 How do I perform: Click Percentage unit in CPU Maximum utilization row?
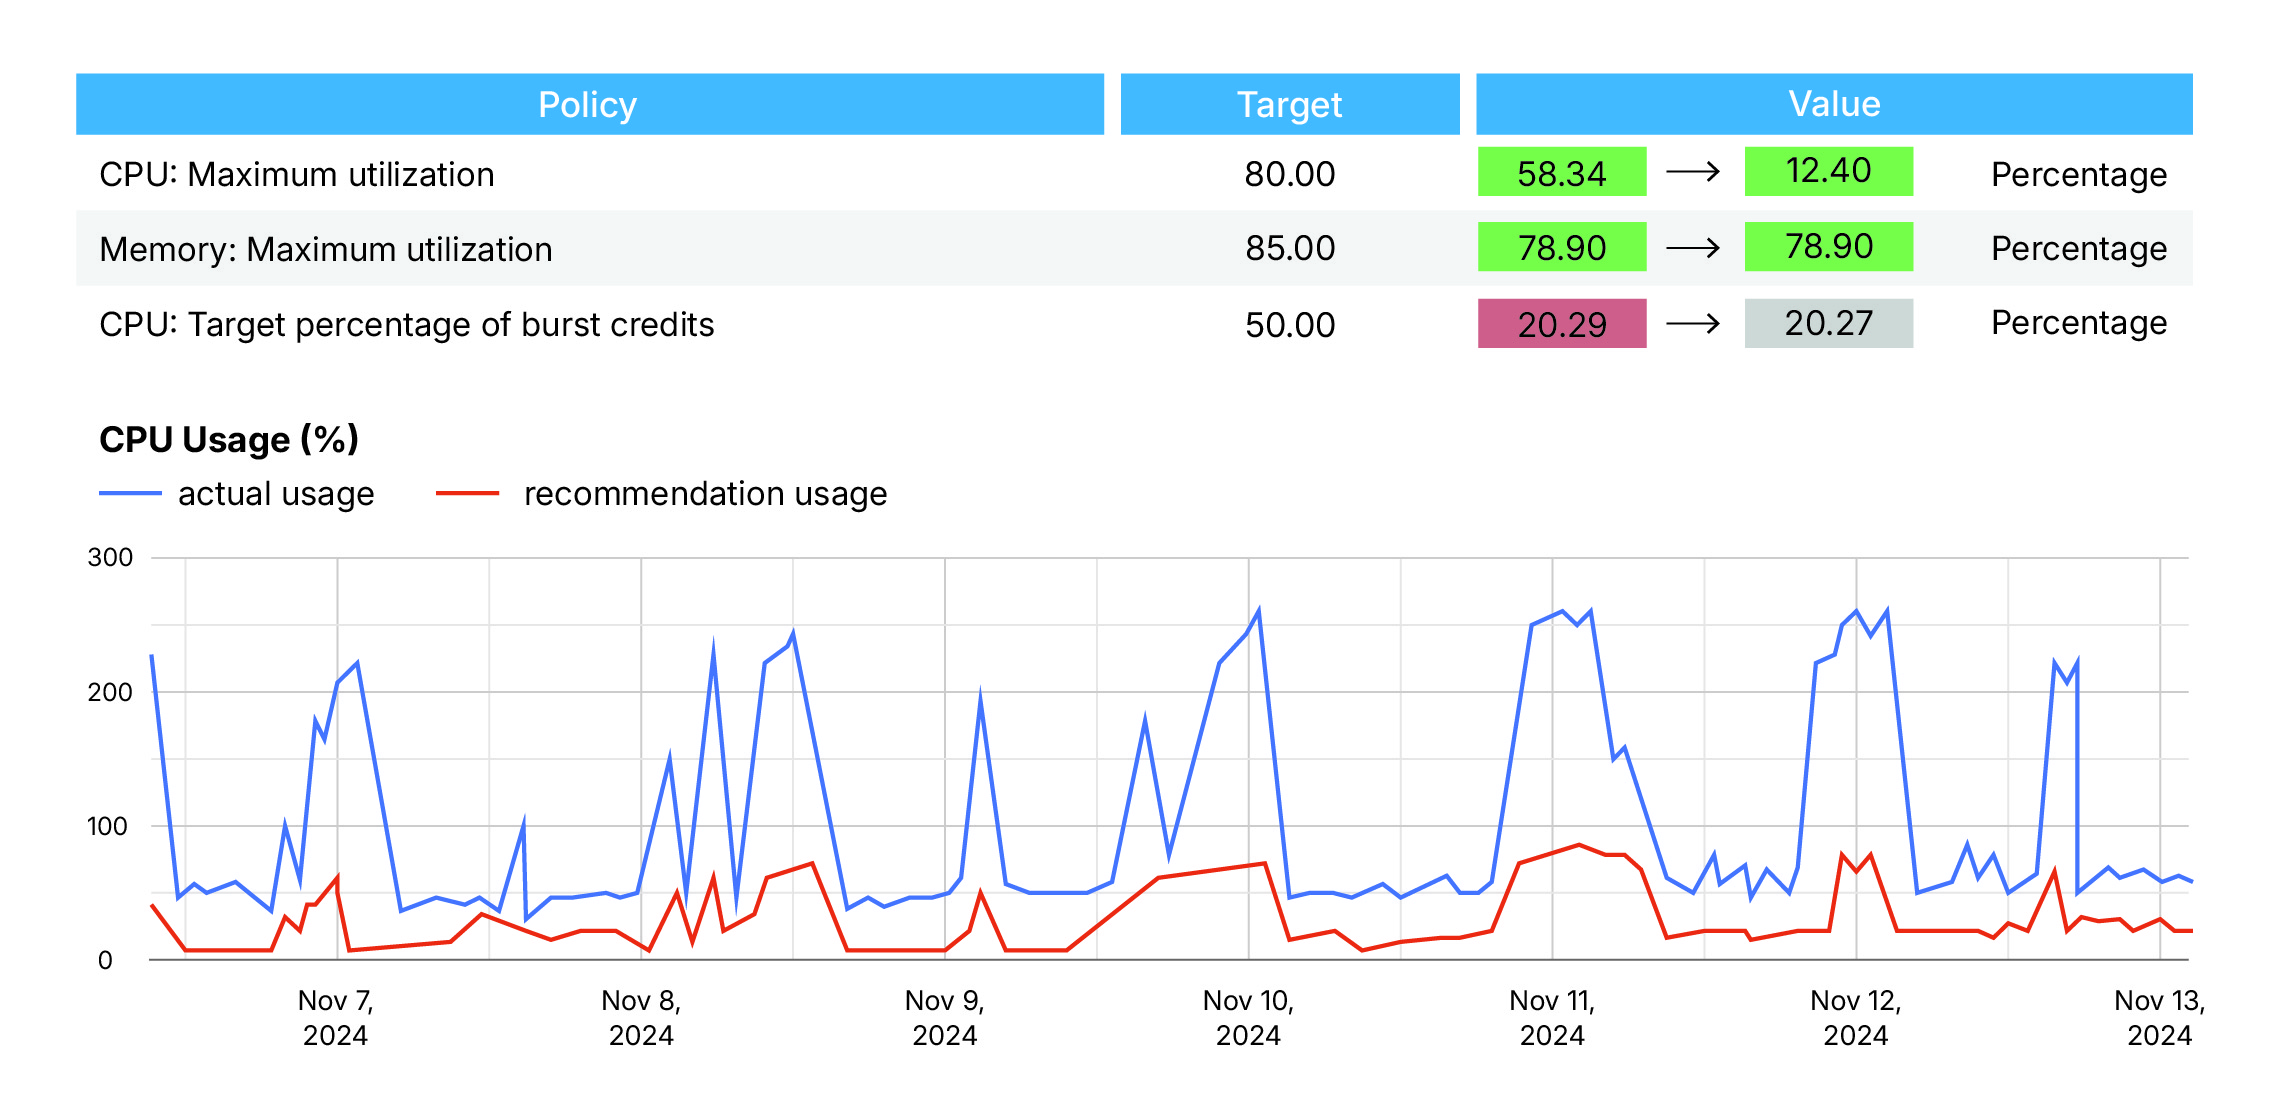click(2078, 175)
